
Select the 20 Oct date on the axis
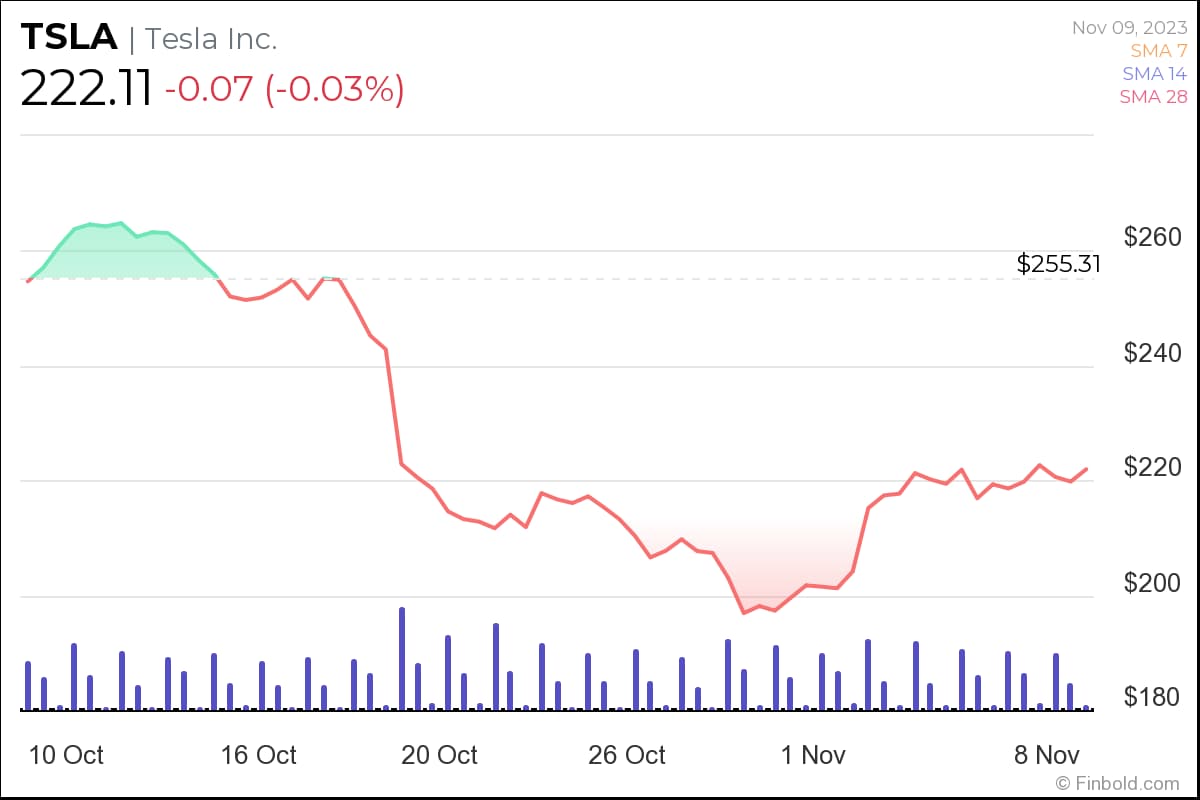pyautogui.click(x=439, y=755)
